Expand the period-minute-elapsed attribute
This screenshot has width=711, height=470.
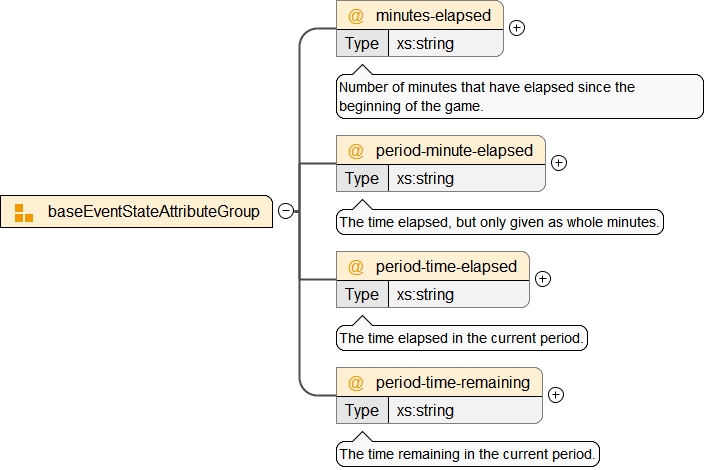tap(559, 163)
